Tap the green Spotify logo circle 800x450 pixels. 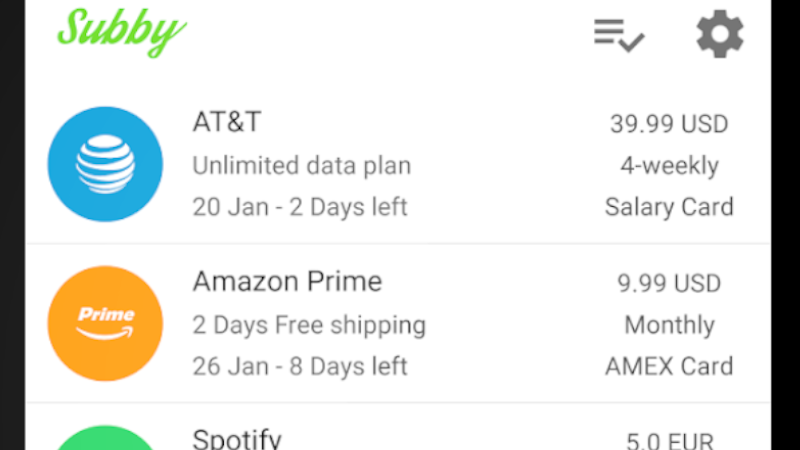click(105, 438)
